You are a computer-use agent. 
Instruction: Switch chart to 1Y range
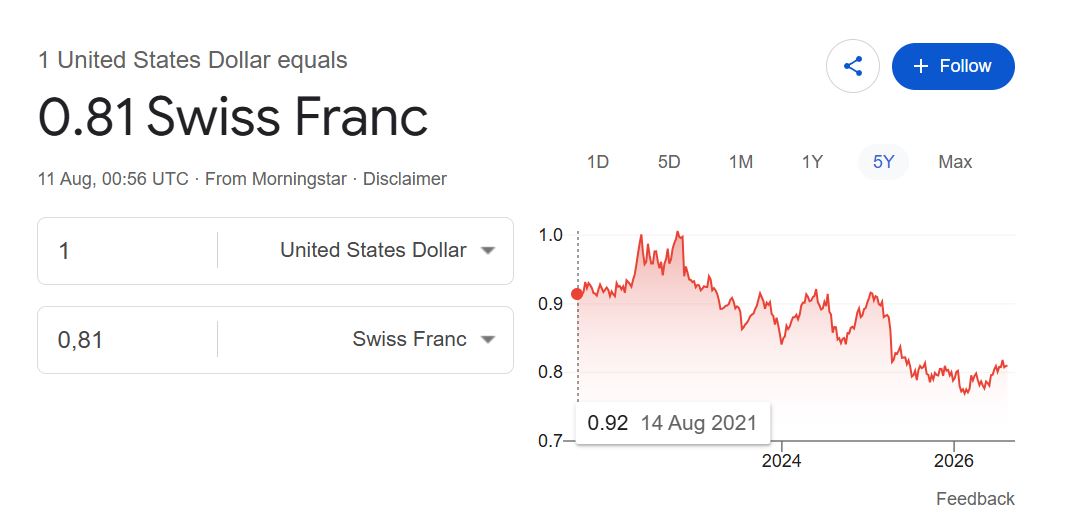pos(812,162)
